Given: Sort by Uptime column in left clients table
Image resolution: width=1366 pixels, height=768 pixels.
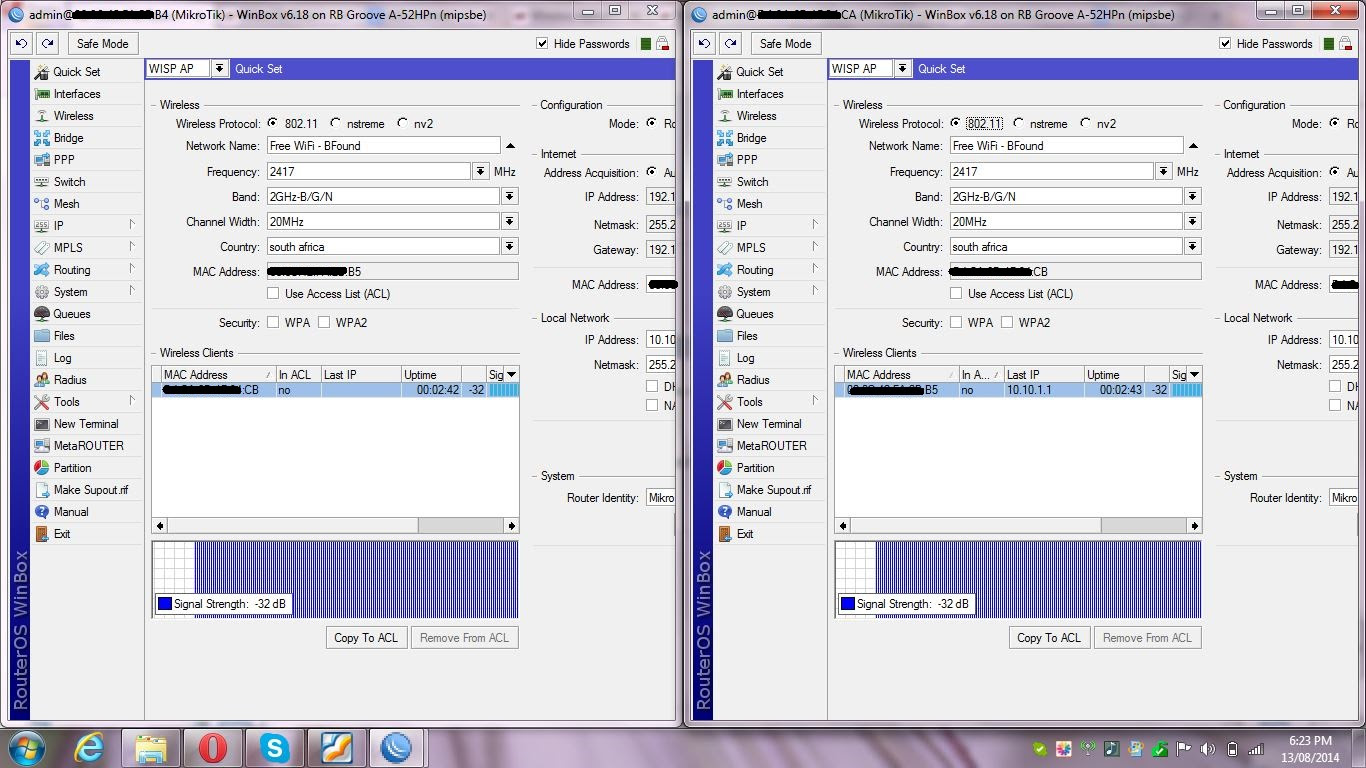Looking at the screenshot, I should click(432, 375).
